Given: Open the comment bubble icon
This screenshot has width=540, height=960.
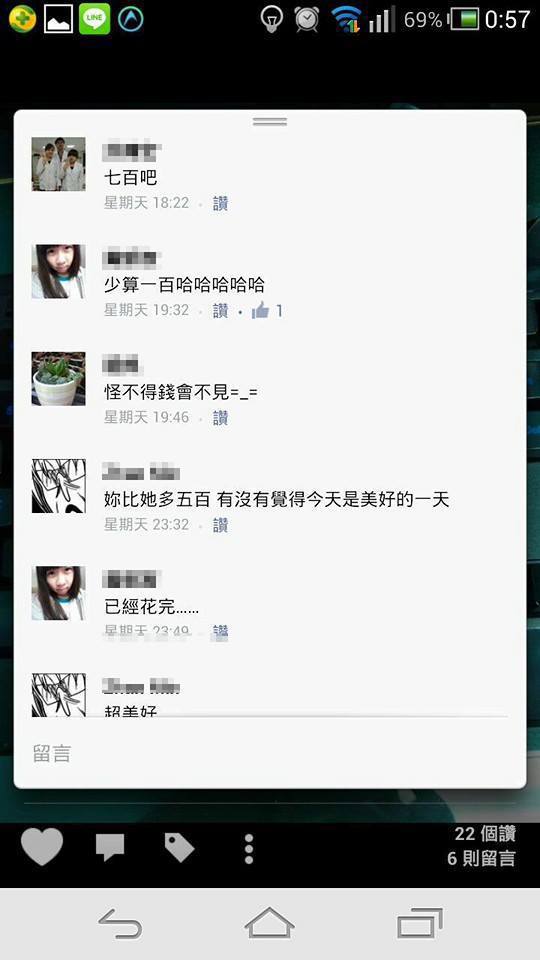Looking at the screenshot, I should (x=110, y=847).
